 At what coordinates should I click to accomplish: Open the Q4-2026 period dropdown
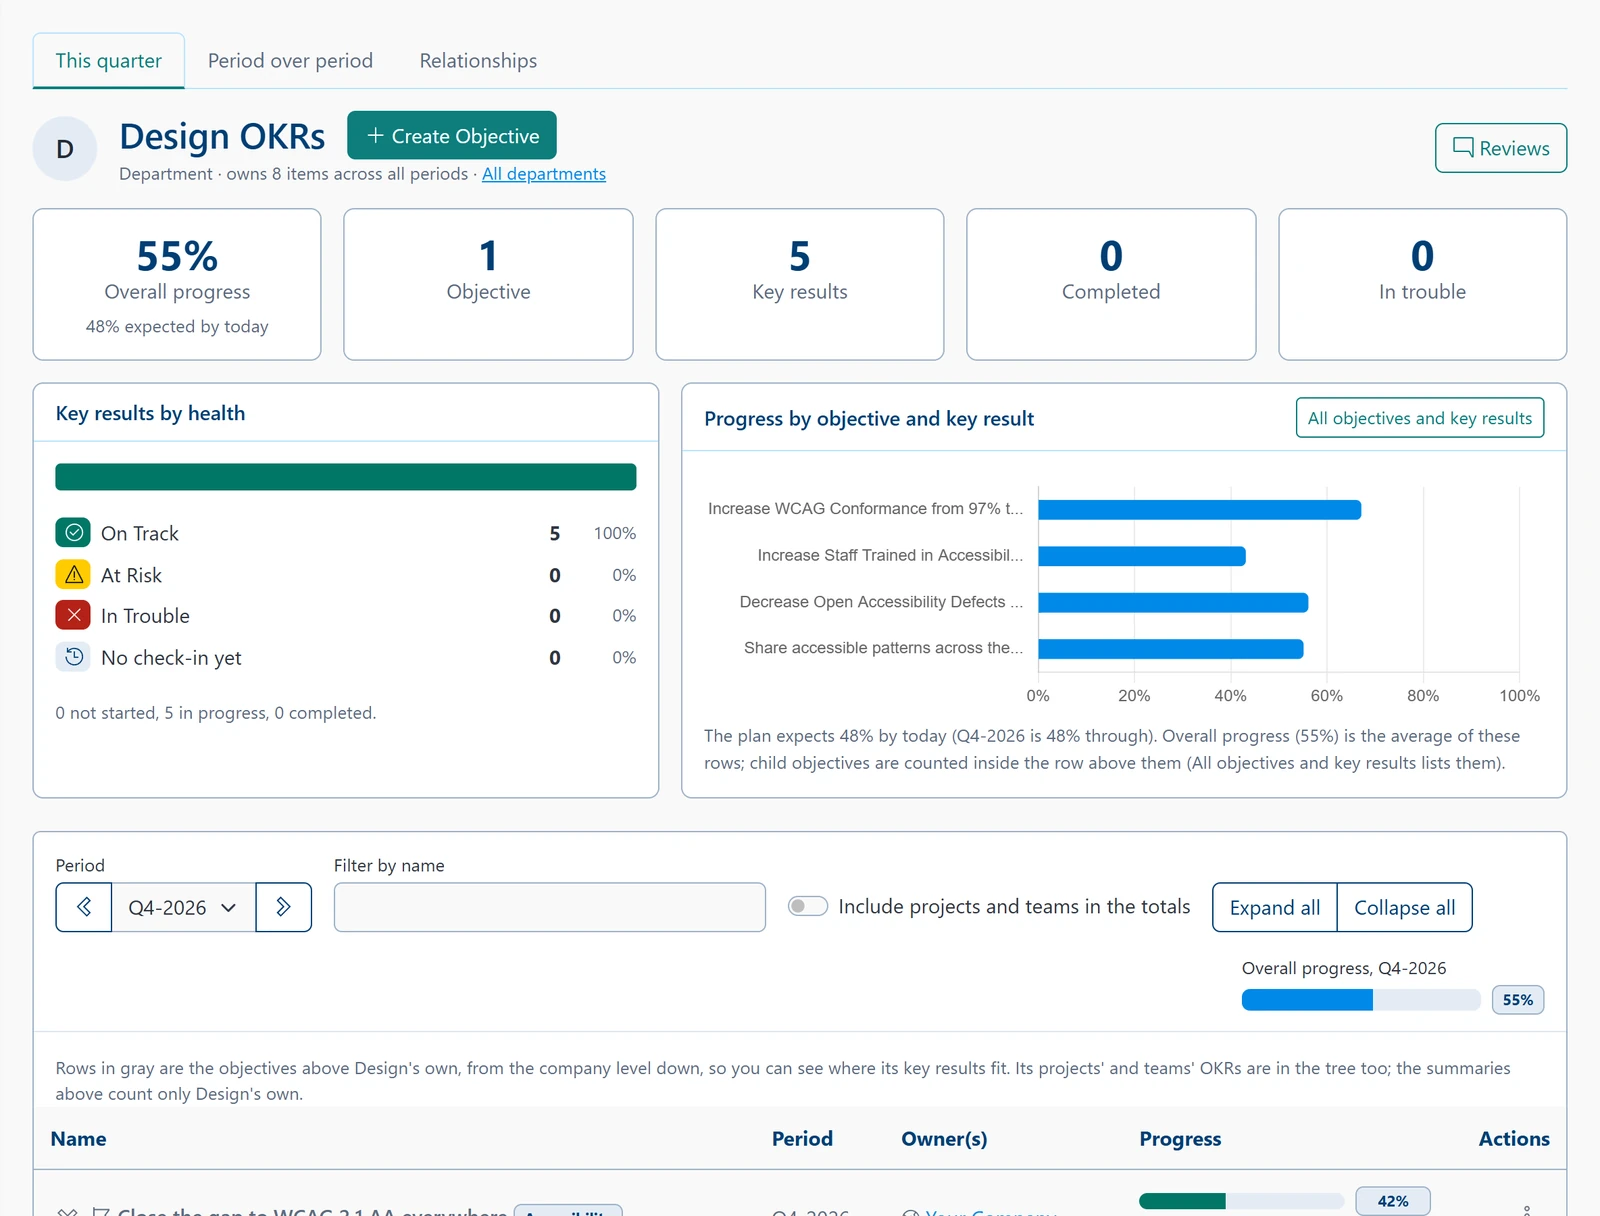coord(183,907)
